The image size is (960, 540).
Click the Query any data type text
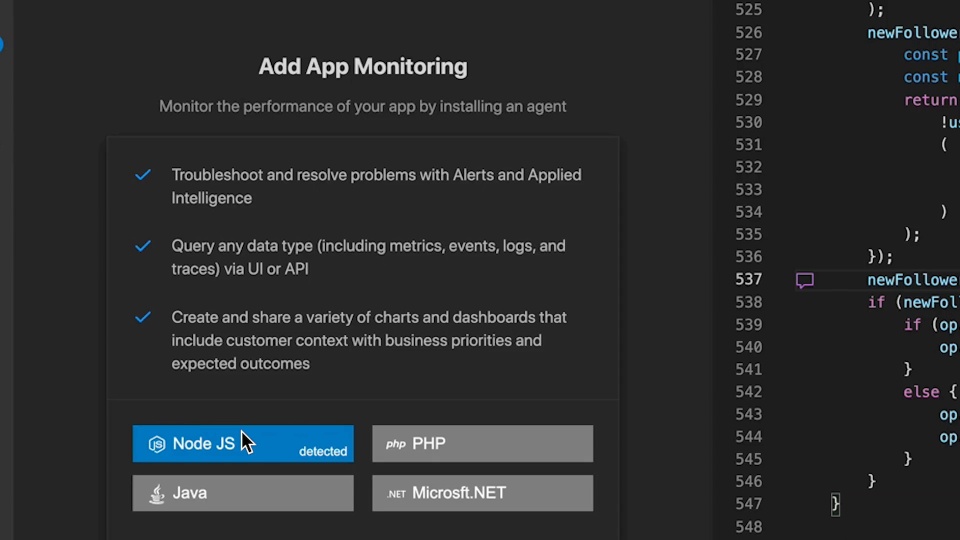coord(369,257)
